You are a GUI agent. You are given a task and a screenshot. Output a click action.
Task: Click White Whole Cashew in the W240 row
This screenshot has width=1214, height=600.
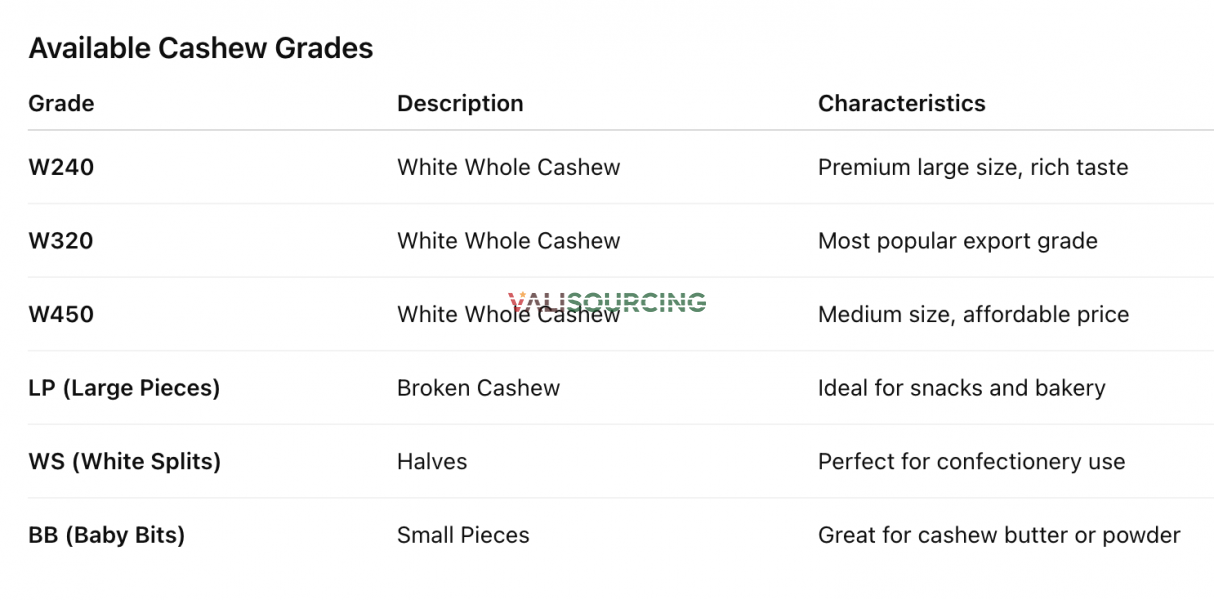pos(508,167)
